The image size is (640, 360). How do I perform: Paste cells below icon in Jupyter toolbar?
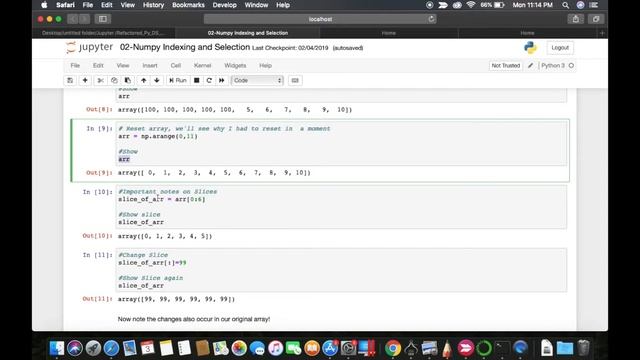[128, 80]
